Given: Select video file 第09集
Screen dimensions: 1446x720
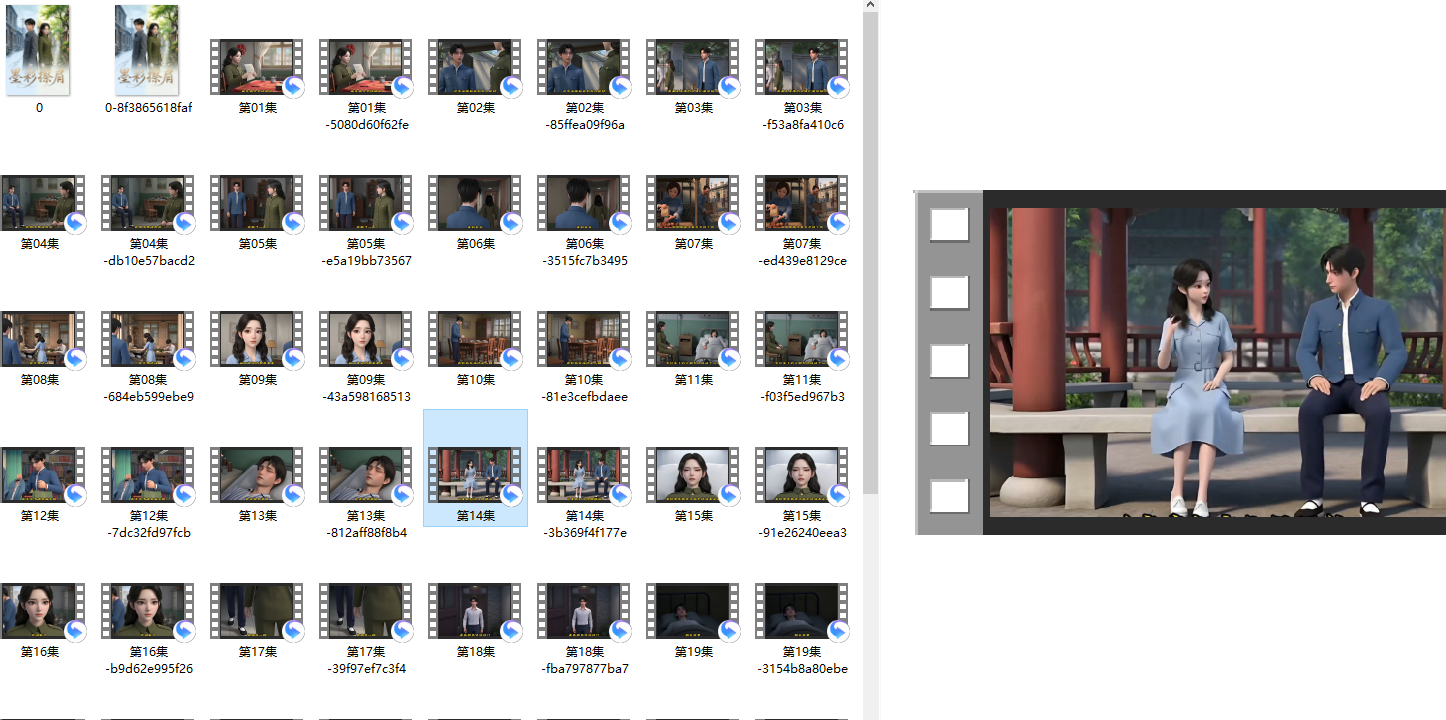Looking at the screenshot, I should 257,338.
